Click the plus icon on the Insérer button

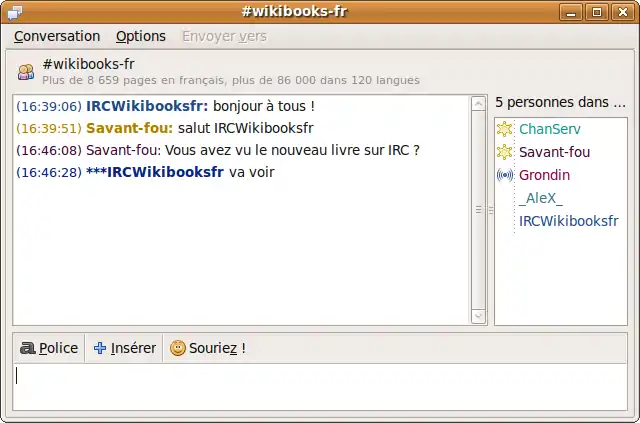99,348
